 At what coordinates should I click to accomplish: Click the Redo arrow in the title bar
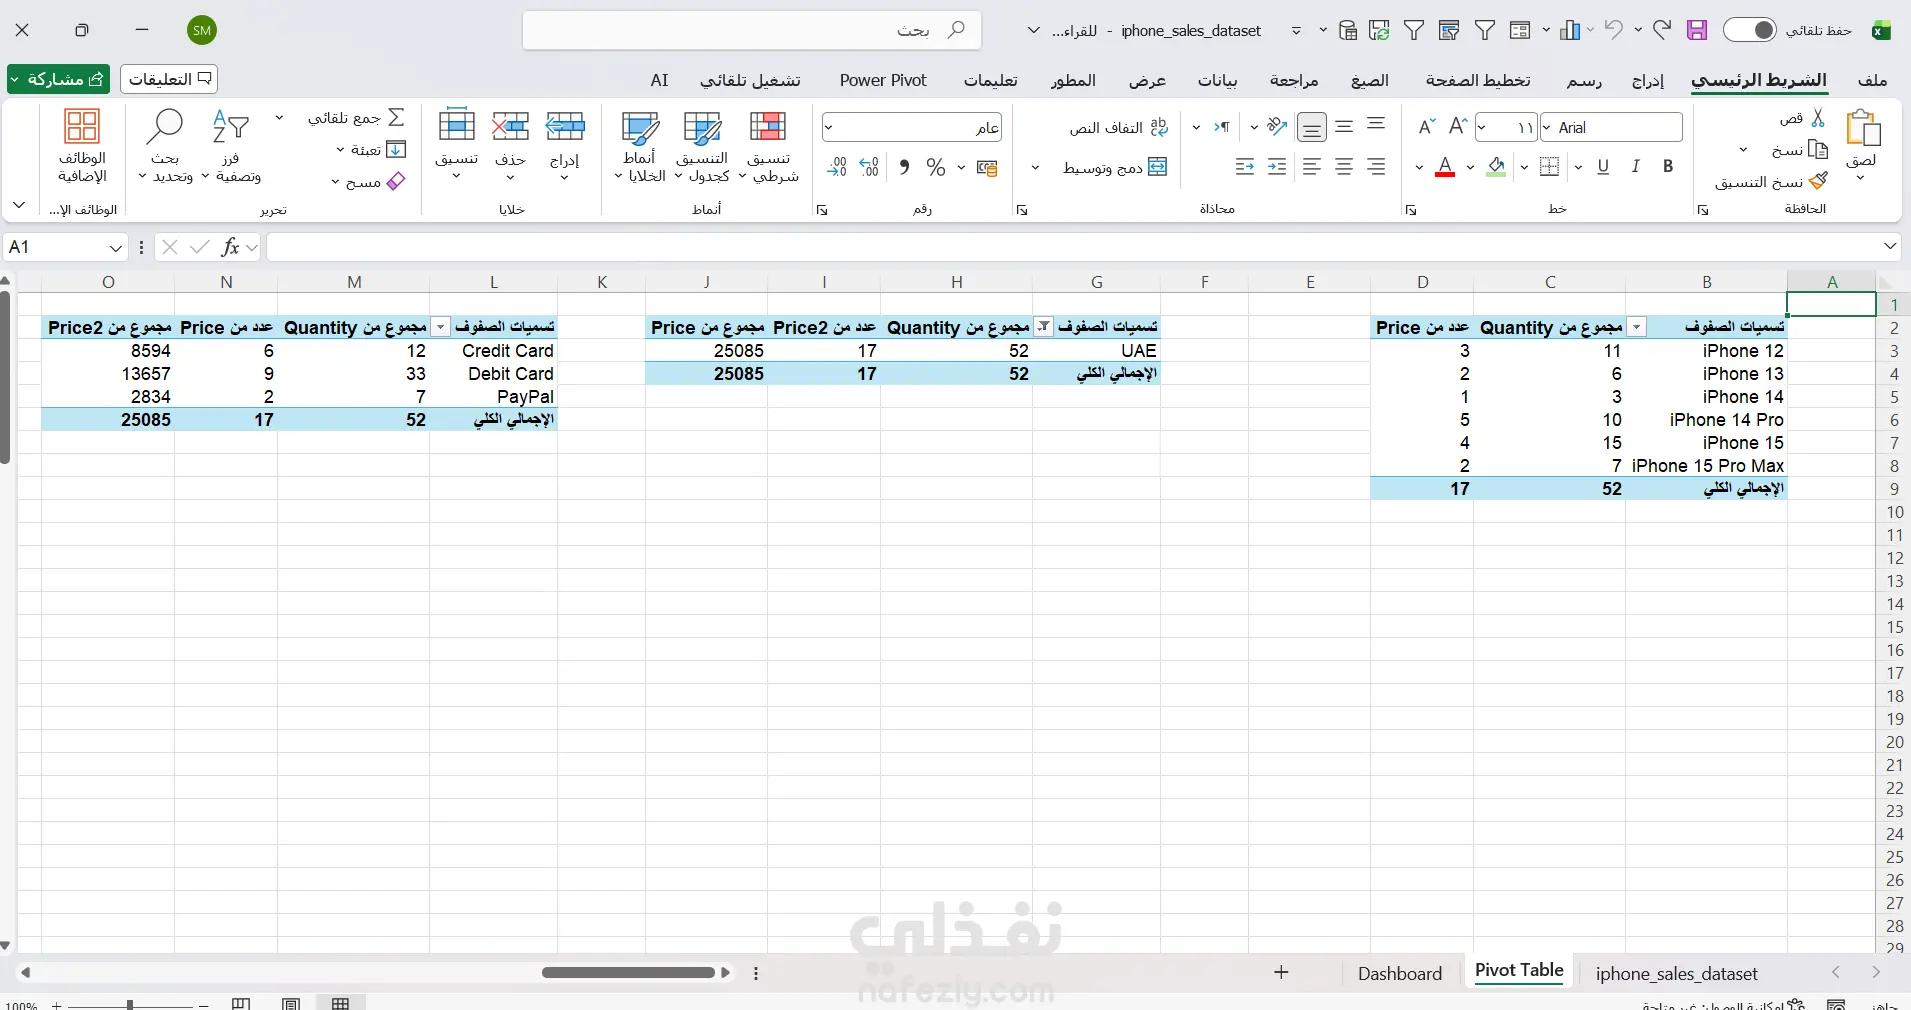click(1662, 30)
